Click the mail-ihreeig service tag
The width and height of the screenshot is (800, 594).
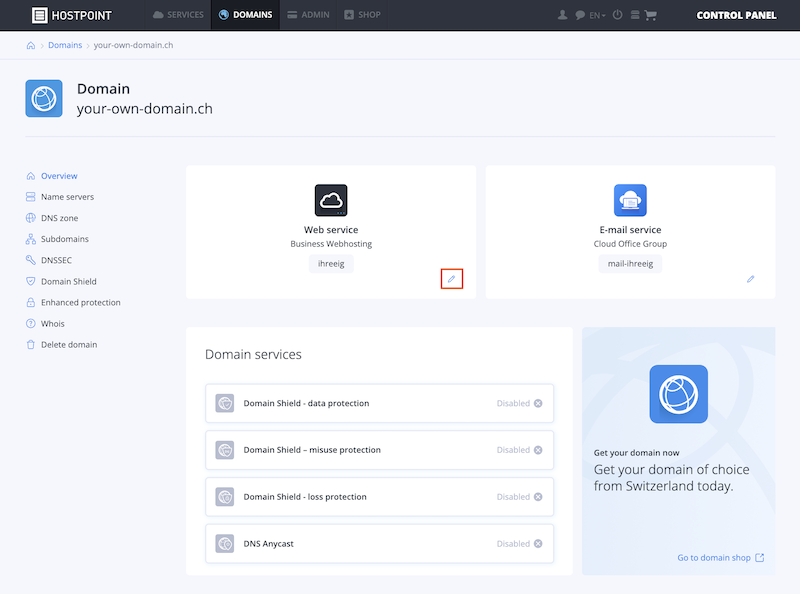click(630, 264)
